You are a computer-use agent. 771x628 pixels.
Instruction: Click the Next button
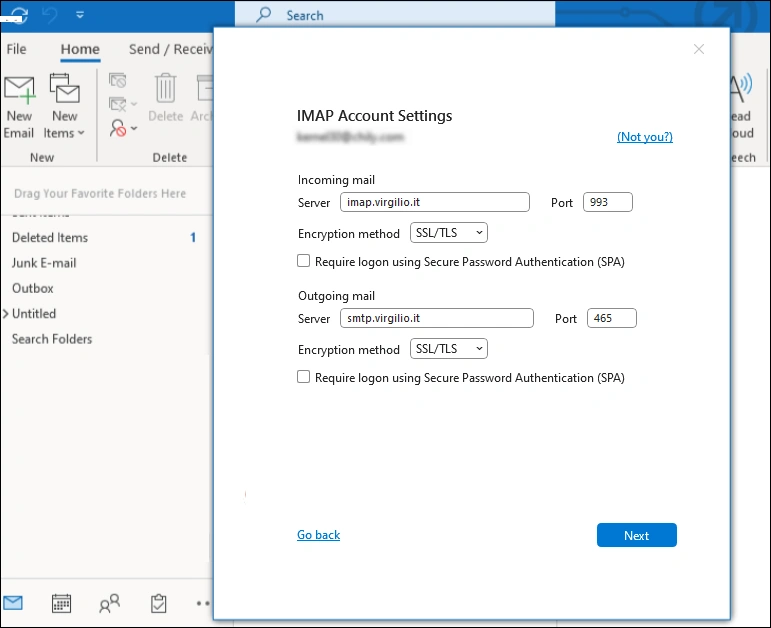click(637, 535)
